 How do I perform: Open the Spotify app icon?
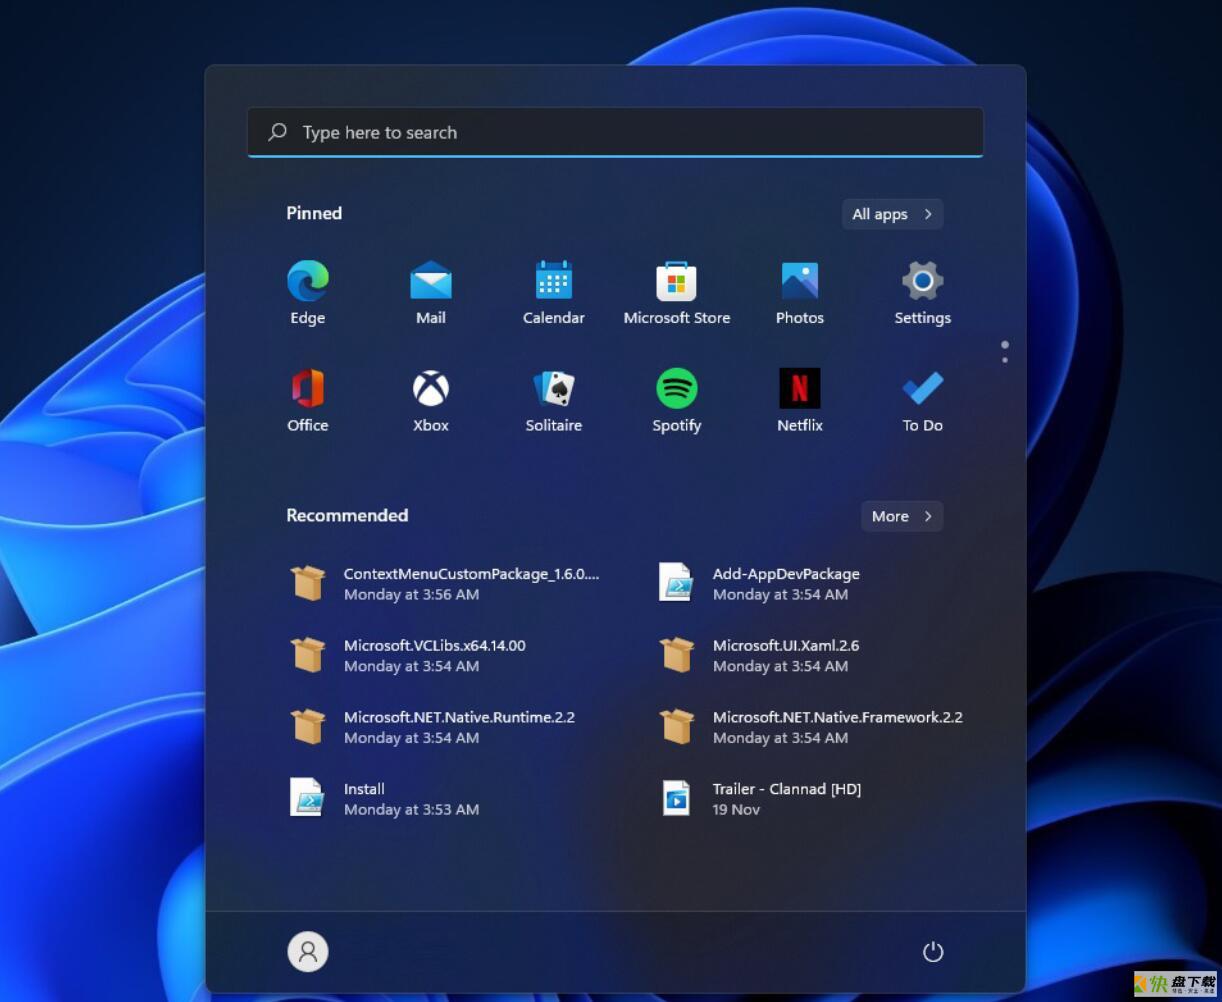[x=677, y=388]
